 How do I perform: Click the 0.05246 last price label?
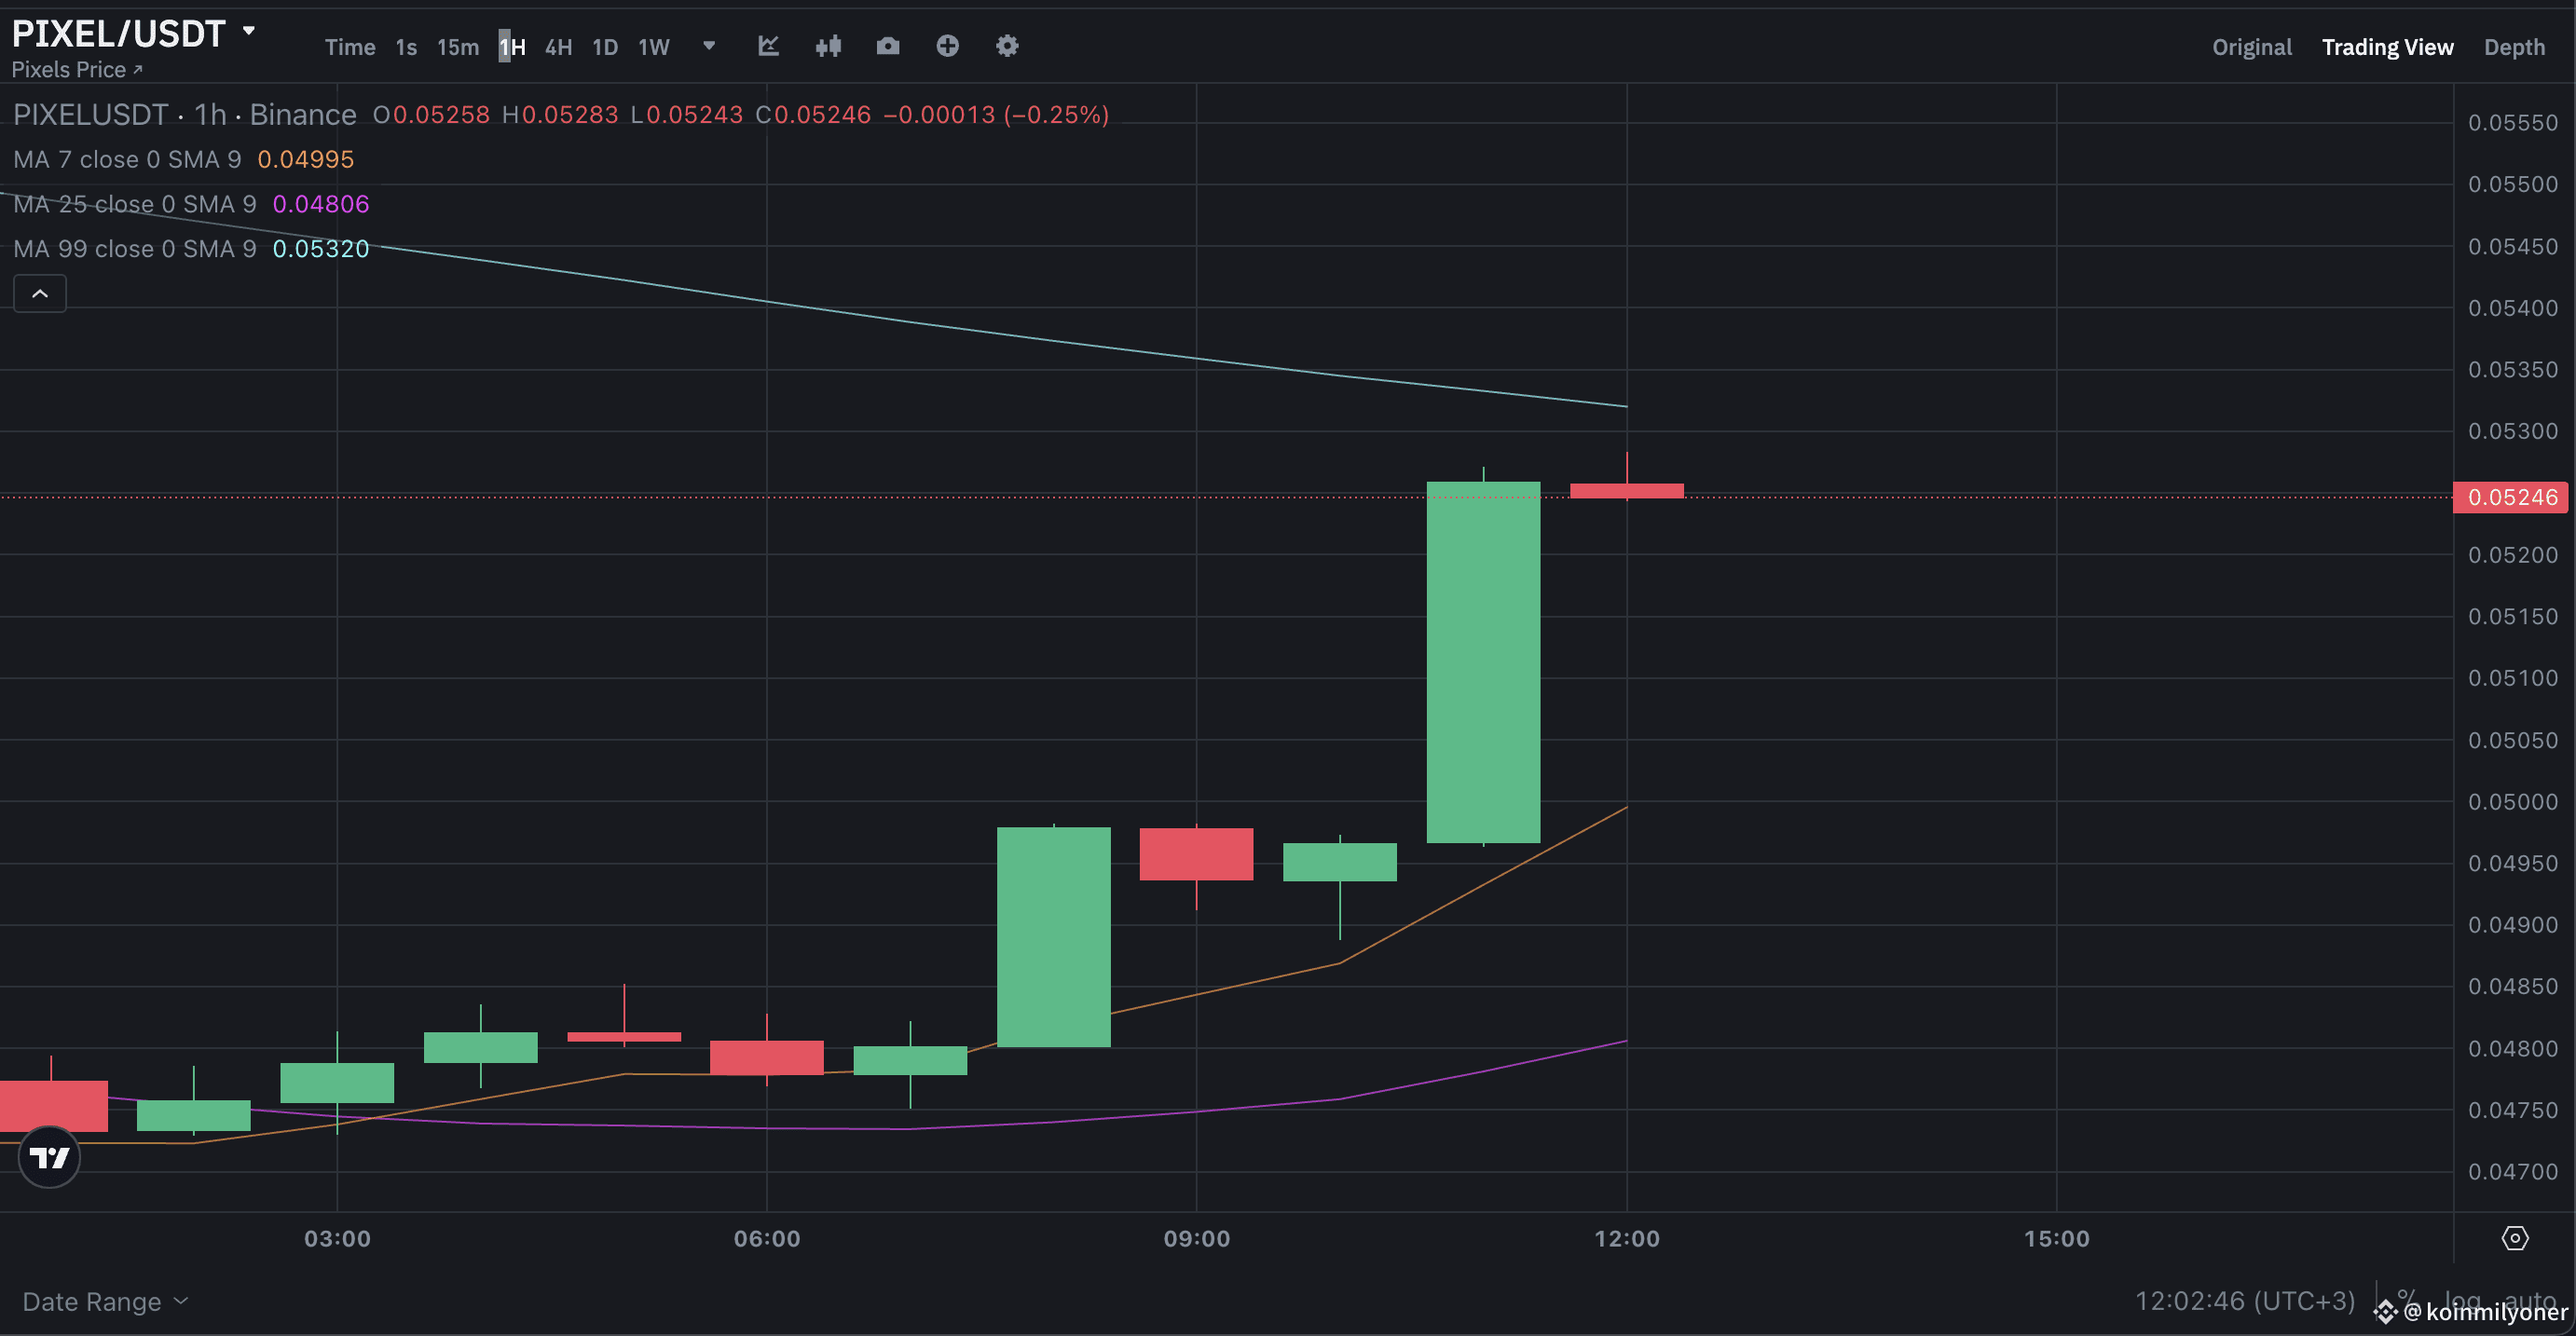pyautogui.click(x=2511, y=496)
